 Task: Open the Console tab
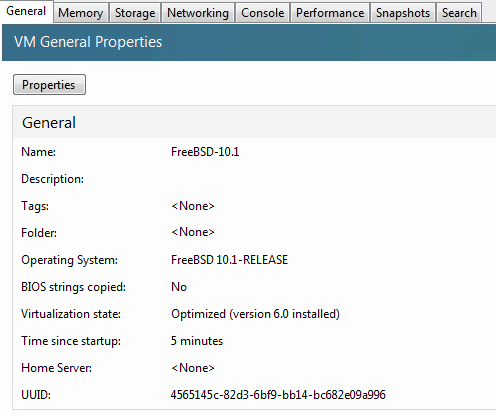pos(263,13)
